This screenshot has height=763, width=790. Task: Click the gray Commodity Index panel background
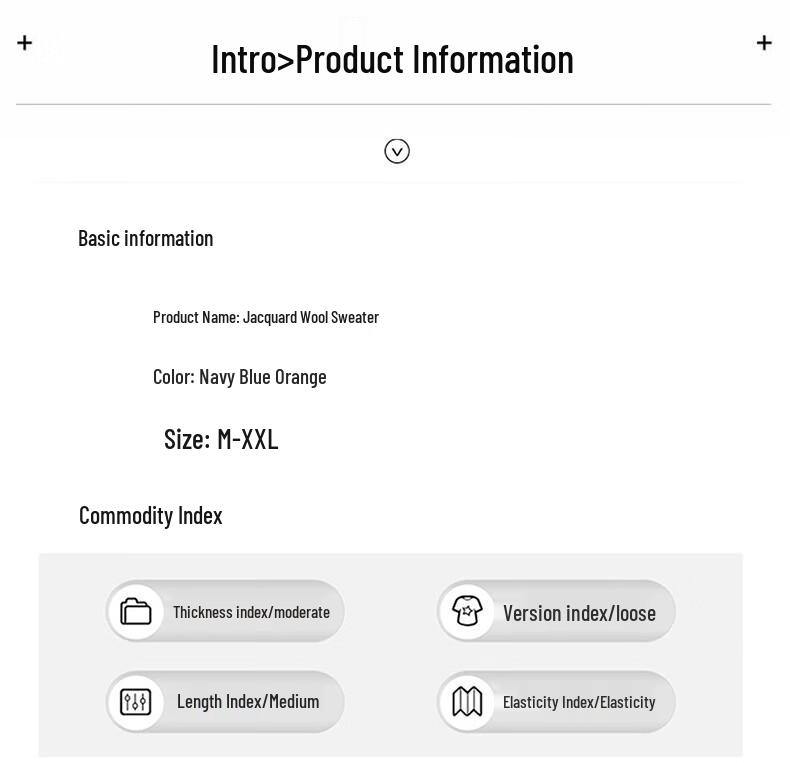coord(390,655)
